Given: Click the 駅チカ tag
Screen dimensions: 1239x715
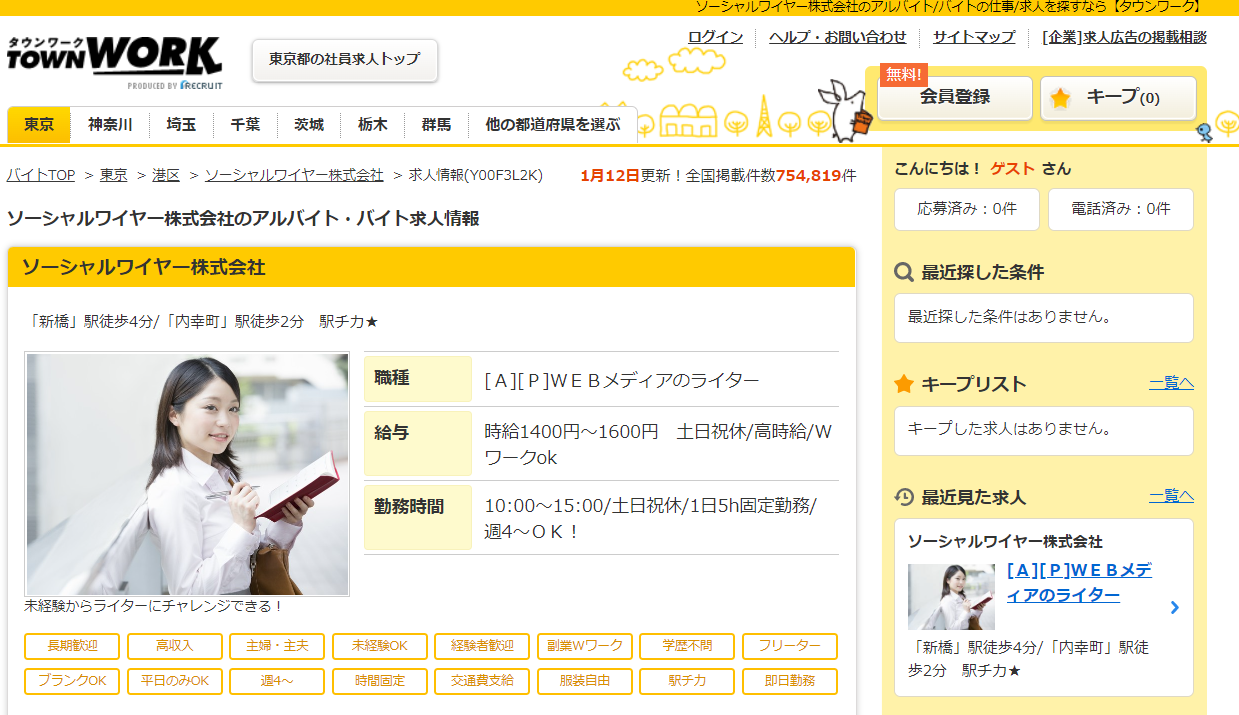Looking at the screenshot, I should (687, 681).
